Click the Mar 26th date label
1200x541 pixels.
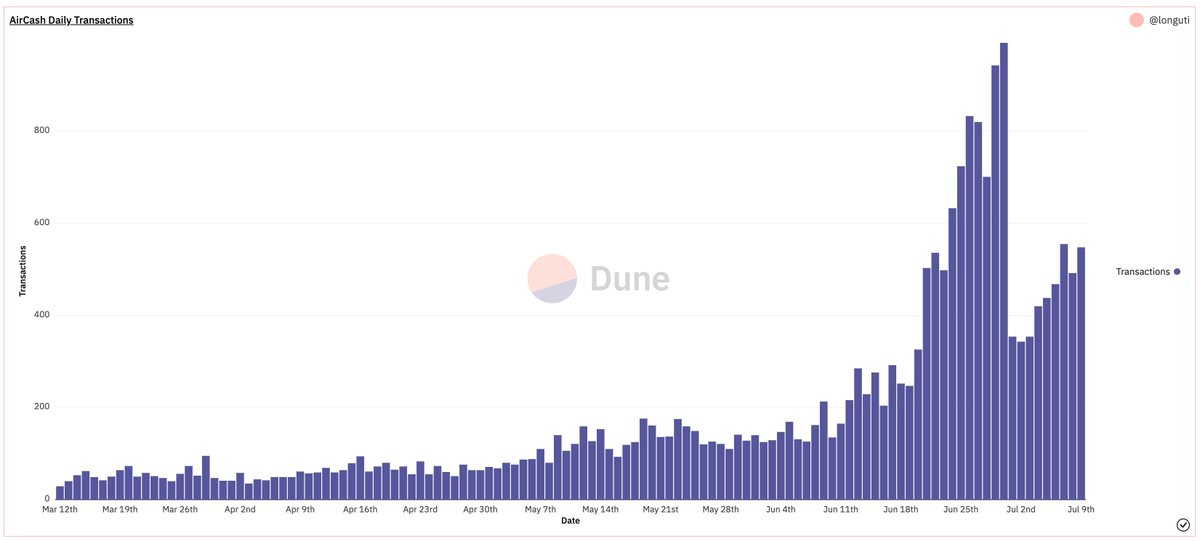180,509
